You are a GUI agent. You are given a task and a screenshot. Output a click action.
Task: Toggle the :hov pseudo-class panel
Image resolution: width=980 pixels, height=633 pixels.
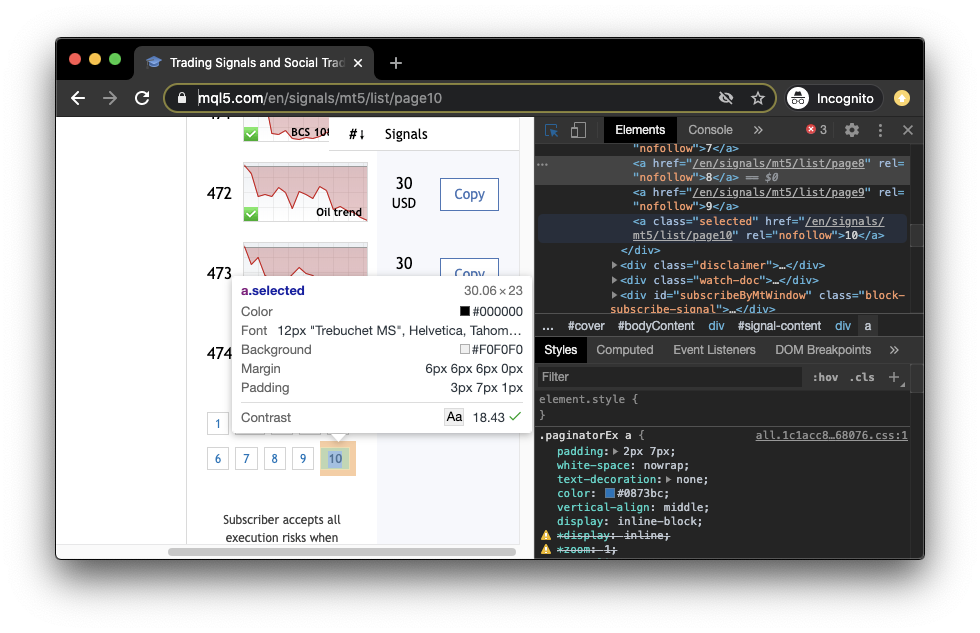pos(825,376)
